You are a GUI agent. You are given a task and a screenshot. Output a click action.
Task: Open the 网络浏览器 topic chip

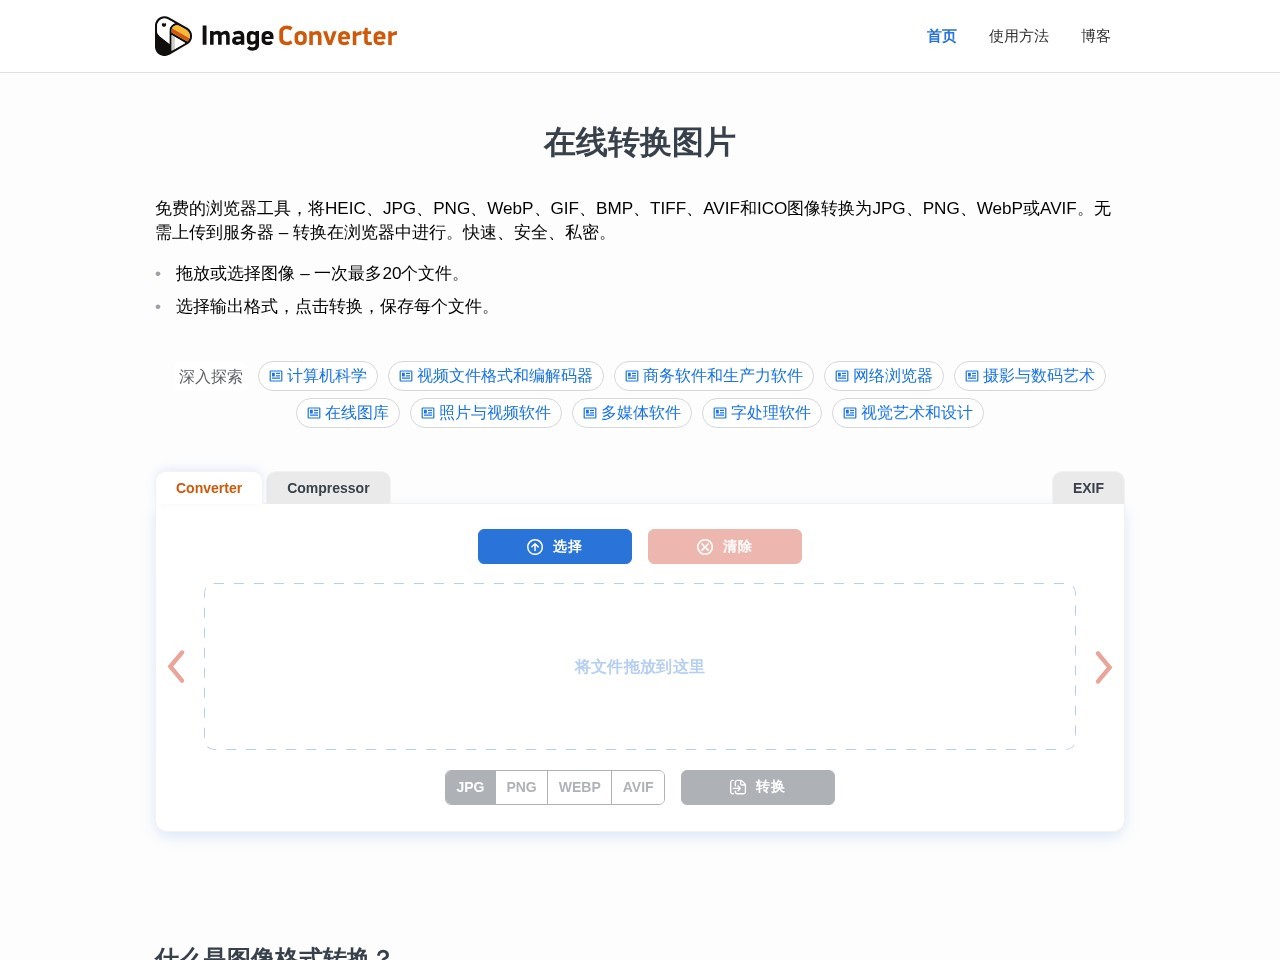pos(884,376)
